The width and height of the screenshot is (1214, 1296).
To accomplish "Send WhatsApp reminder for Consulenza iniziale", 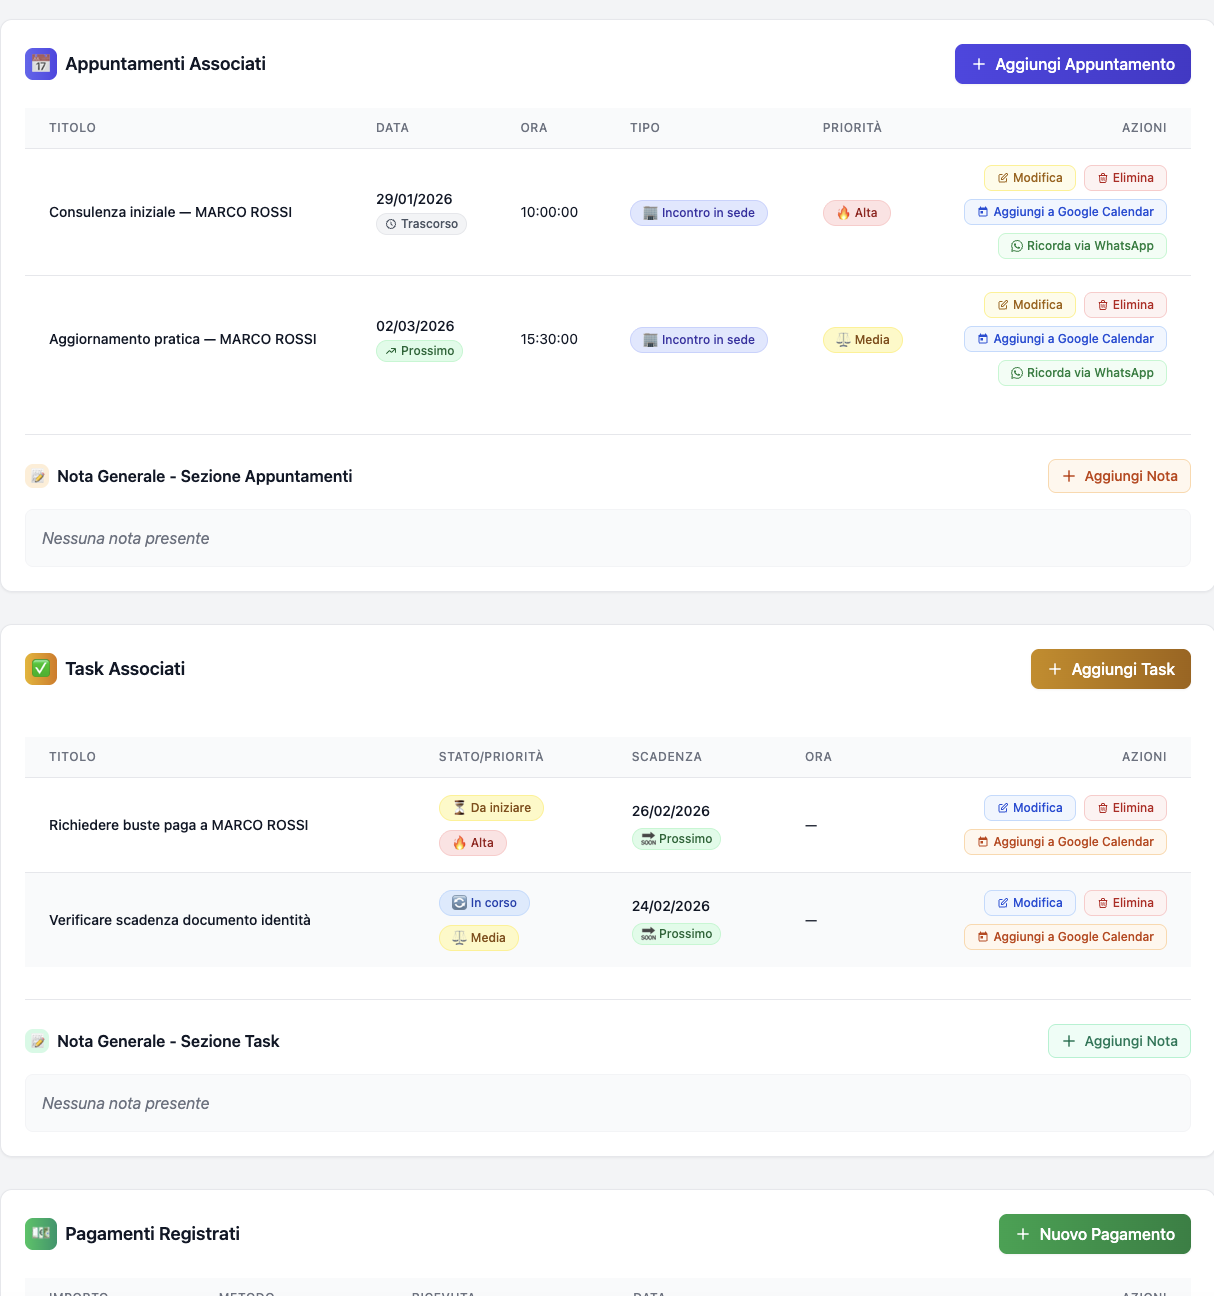I will [x=1082, y=246].
